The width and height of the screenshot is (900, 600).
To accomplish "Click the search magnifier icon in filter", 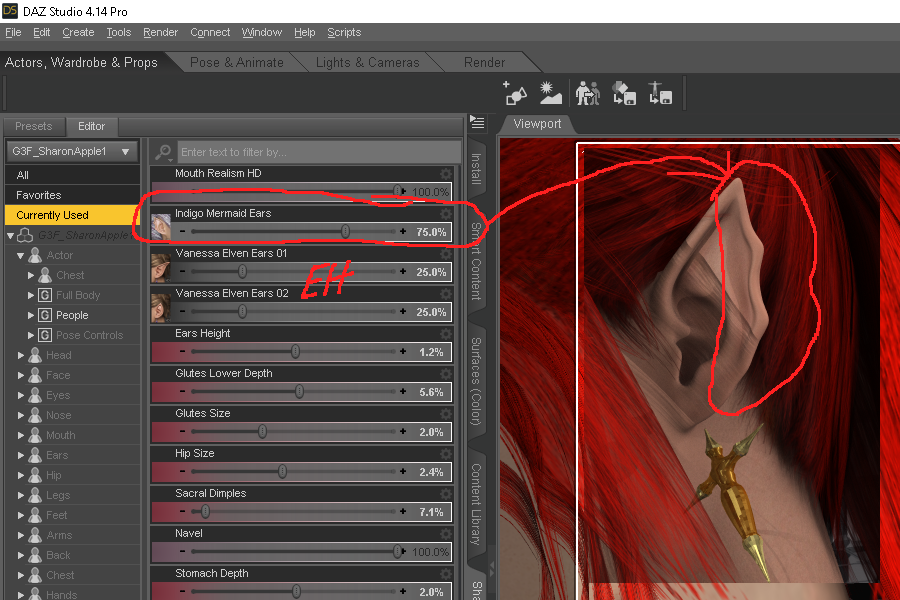I will coord(163,152).
